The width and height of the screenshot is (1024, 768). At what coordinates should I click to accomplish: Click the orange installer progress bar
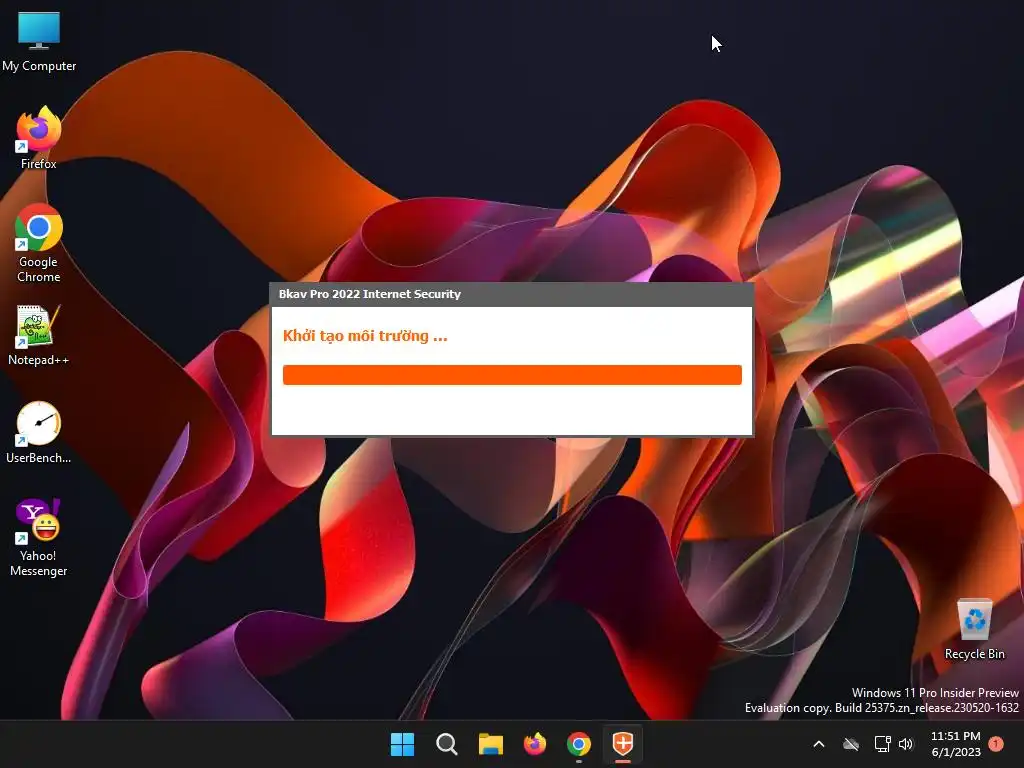pos(512,375)
